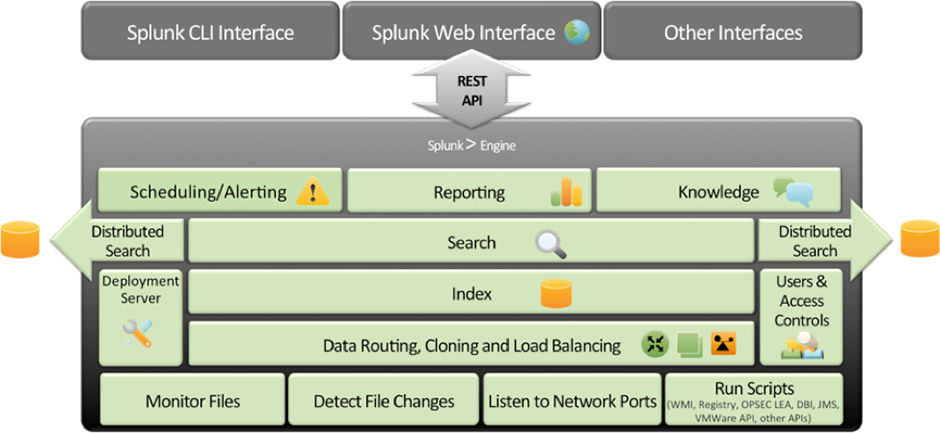Select the Run Scripts block
The width and height of the screenshot is (940, 433).
(754, 401)
